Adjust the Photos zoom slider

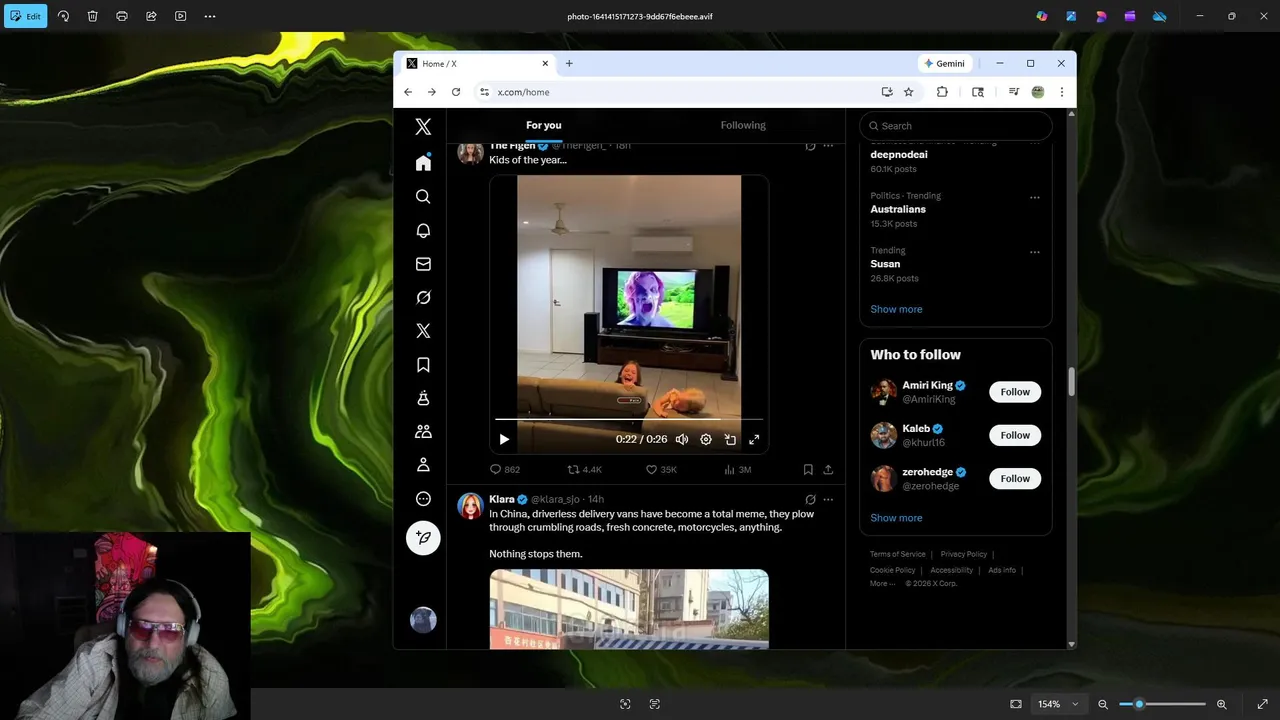pos(1162,704)
